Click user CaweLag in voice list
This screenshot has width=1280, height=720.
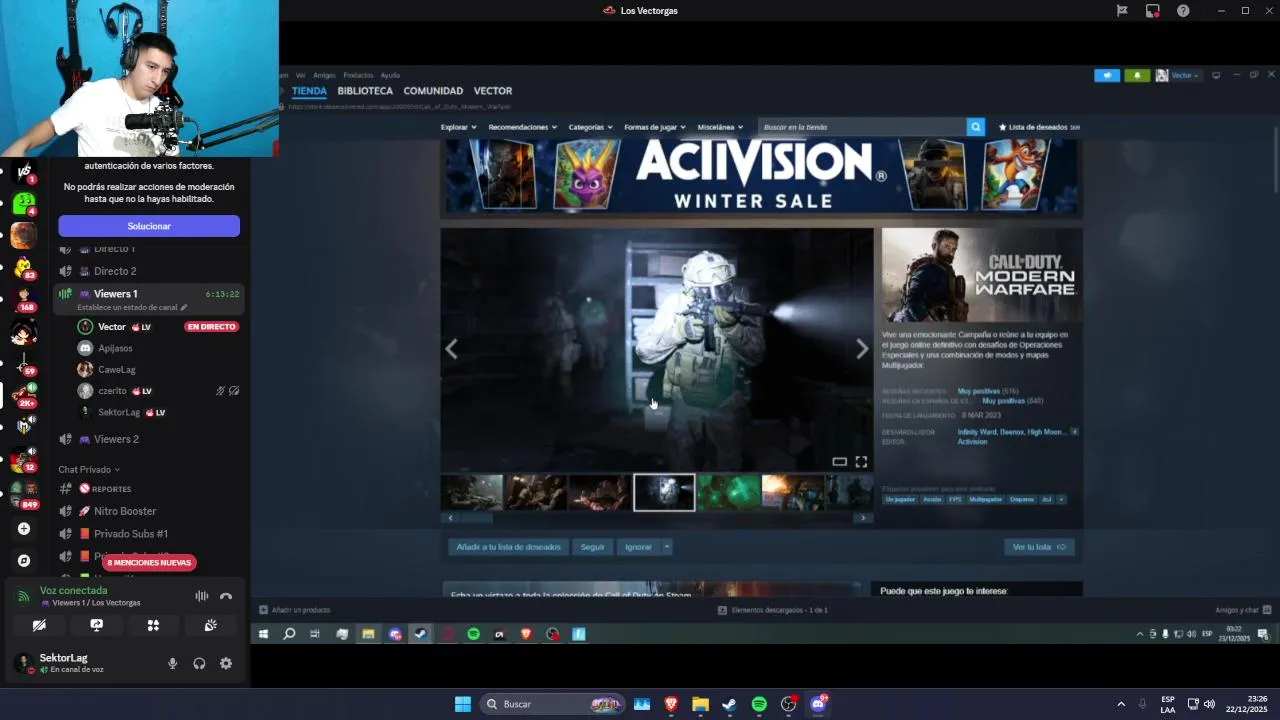pos(116,370)
